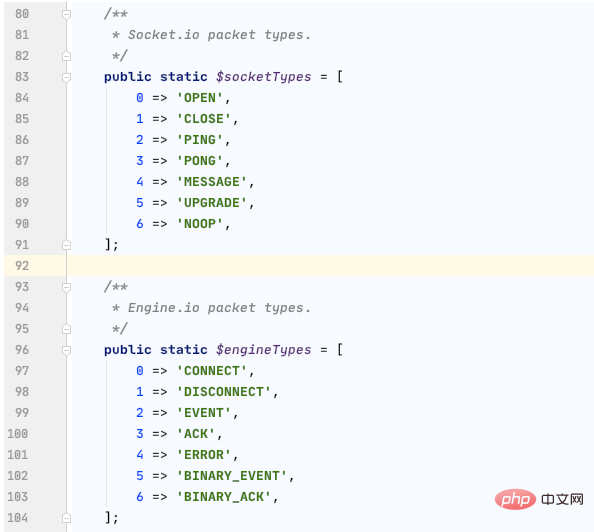Collapse the Socket.io docblock fold marker at line 80

coord(66,14)
